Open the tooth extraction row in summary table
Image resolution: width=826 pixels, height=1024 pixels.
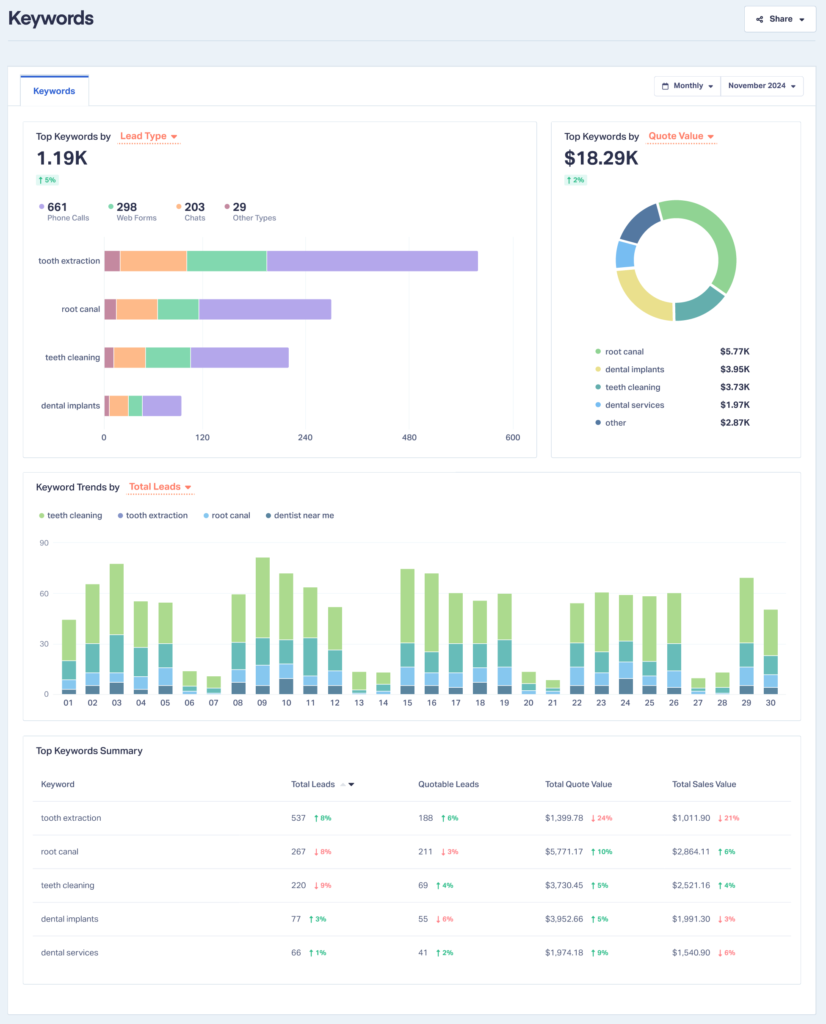412,818
